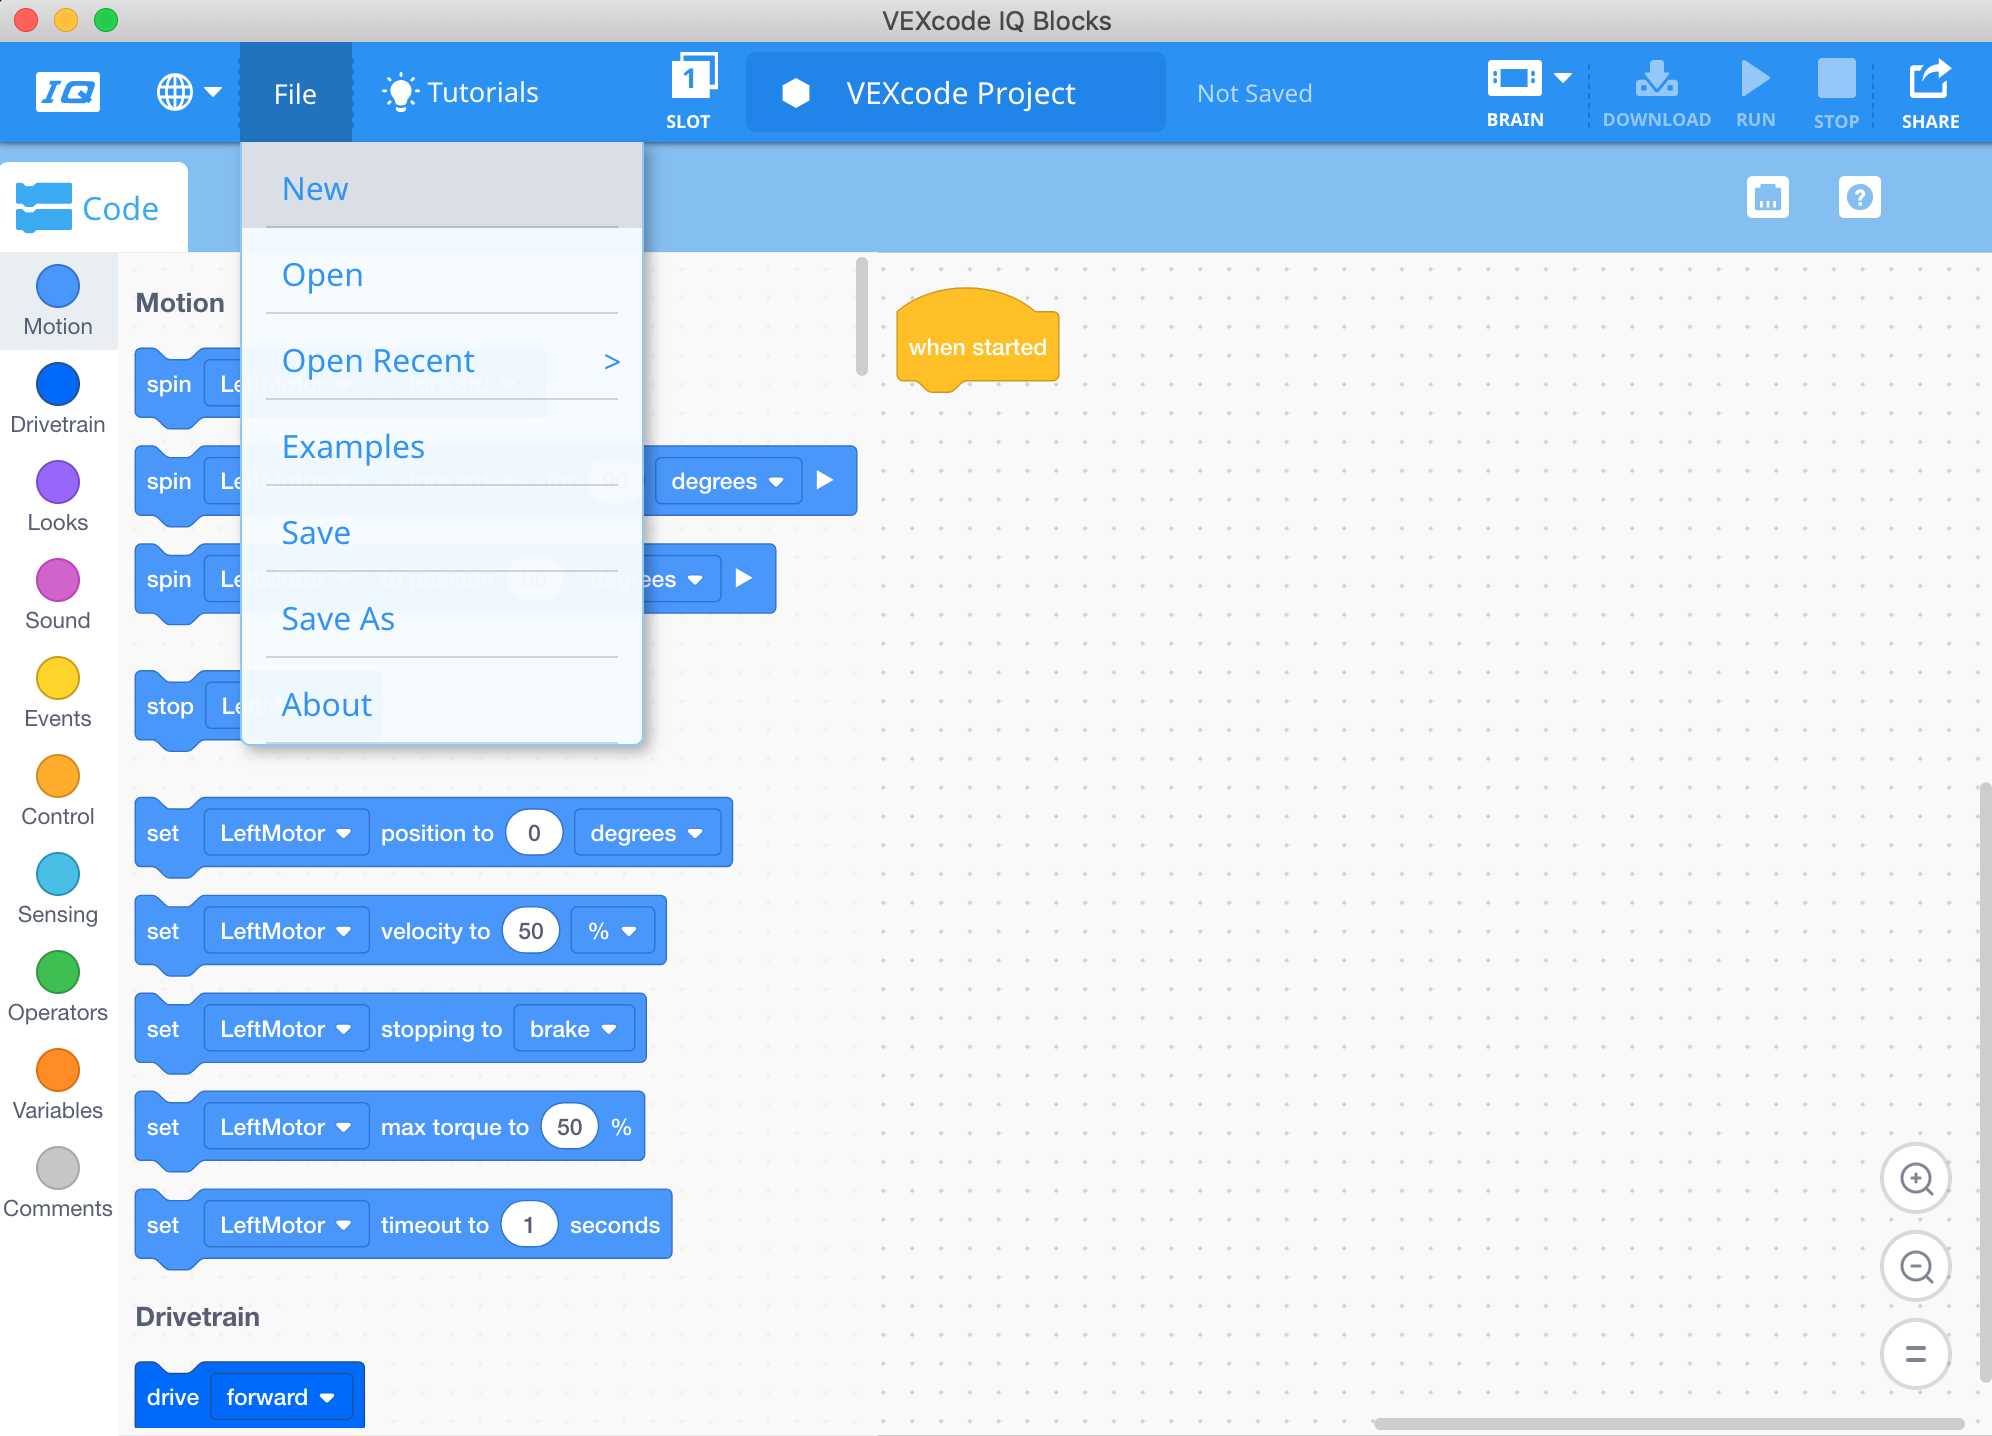Click the project hexagon icon
The width and height of the screenshot is (1992, 1436).
click(796, 93)
